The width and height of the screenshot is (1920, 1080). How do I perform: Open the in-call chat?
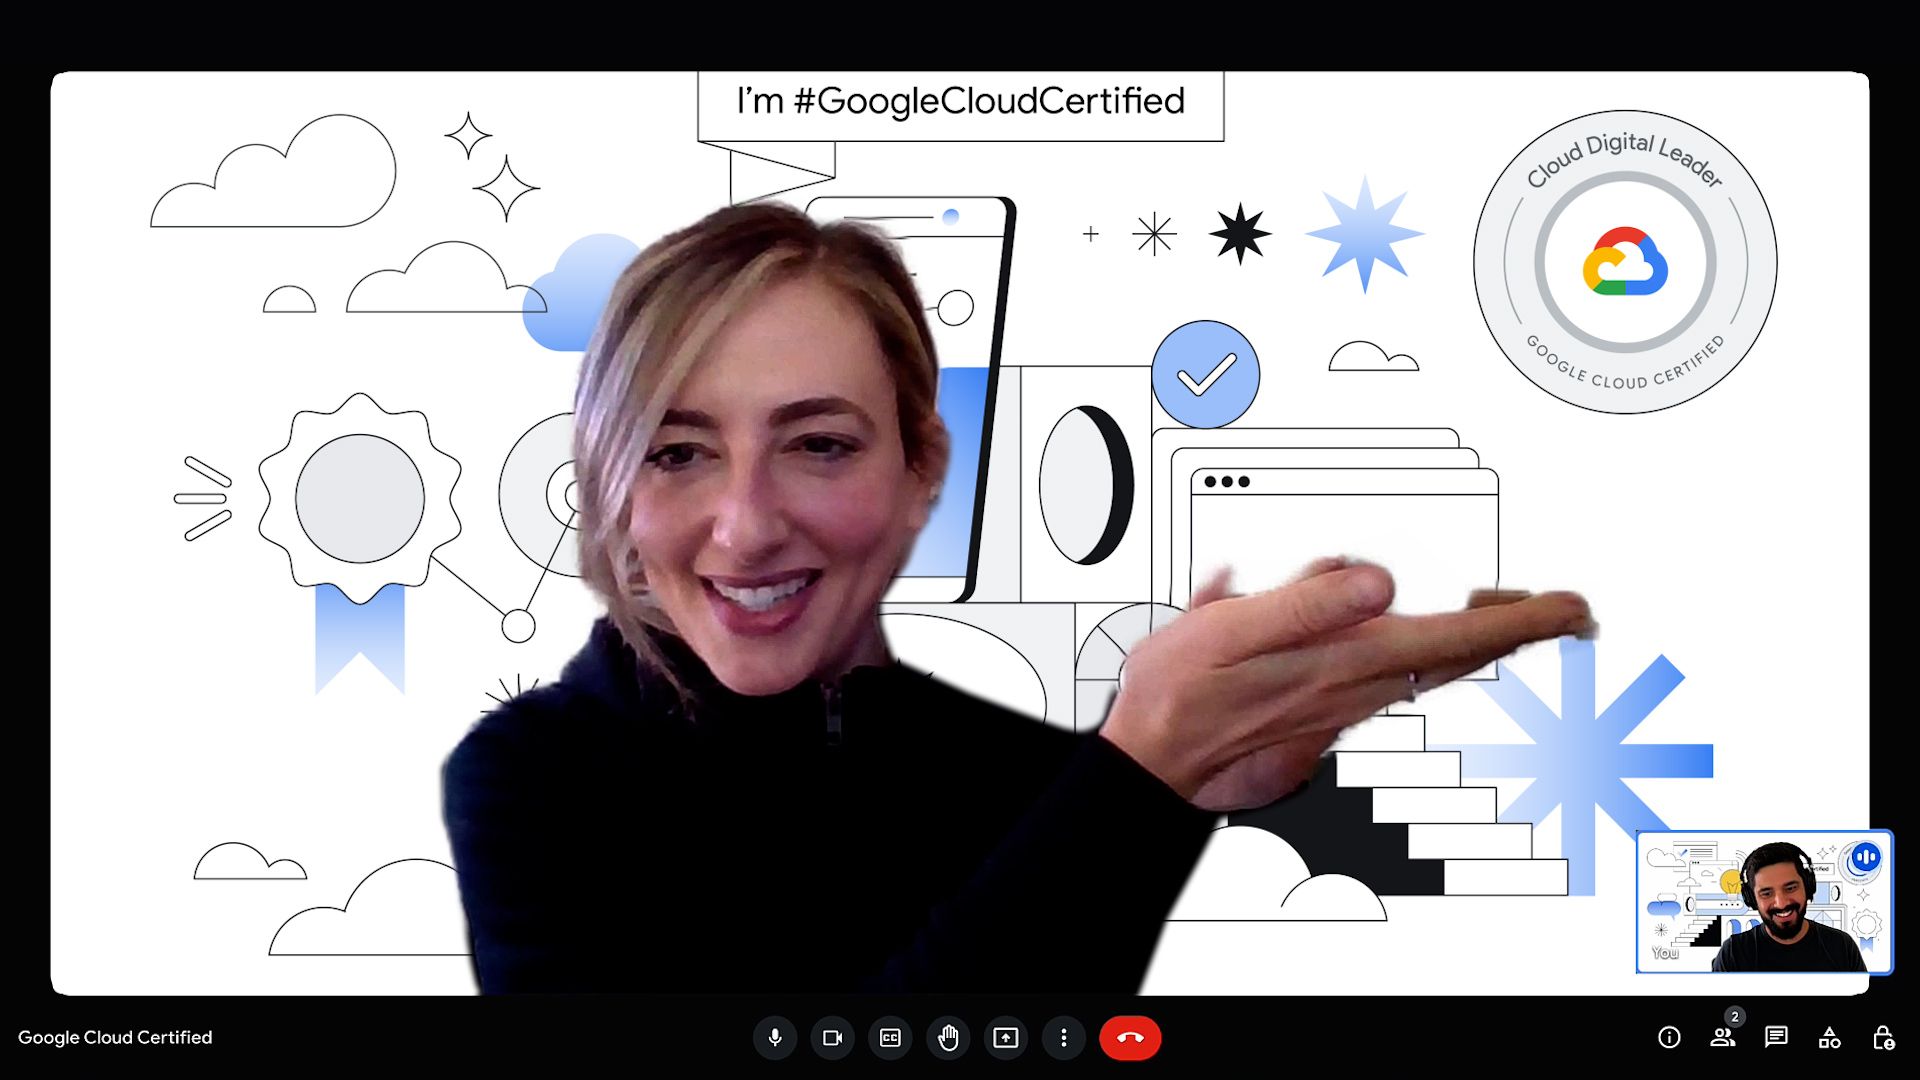pos(1776,1038)
